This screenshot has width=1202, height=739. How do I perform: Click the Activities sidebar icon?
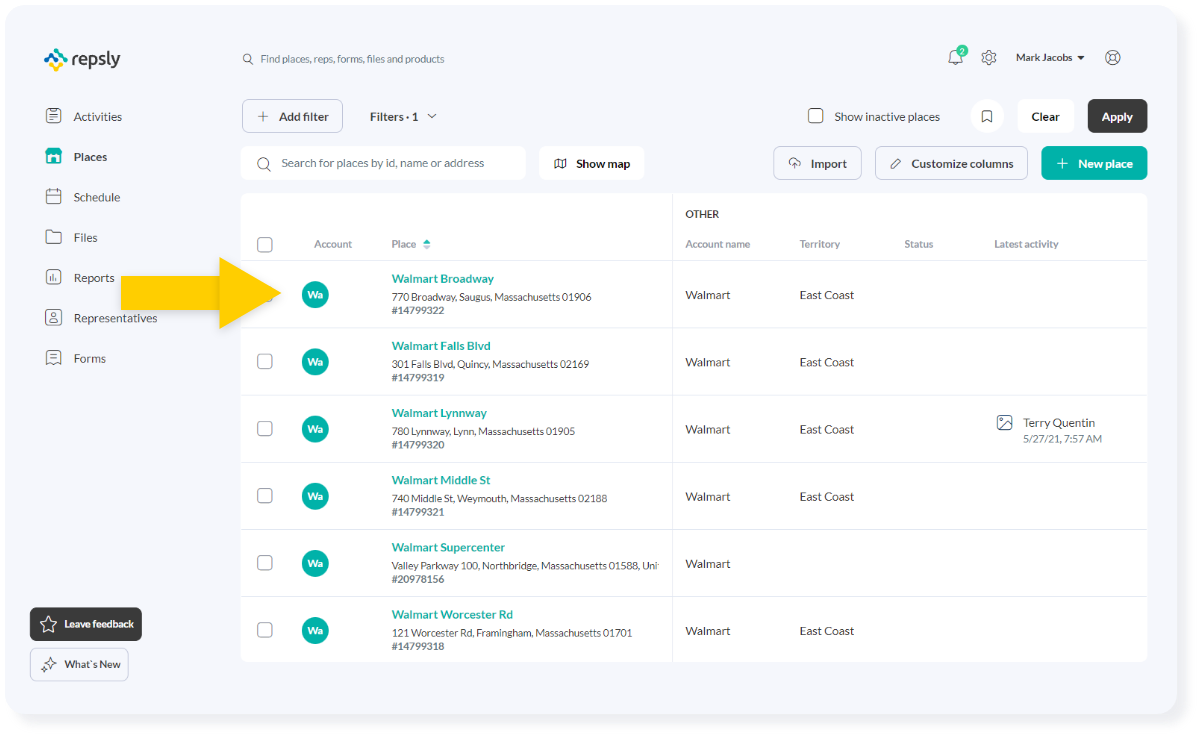pyautogui.click(x=54, y=116)
